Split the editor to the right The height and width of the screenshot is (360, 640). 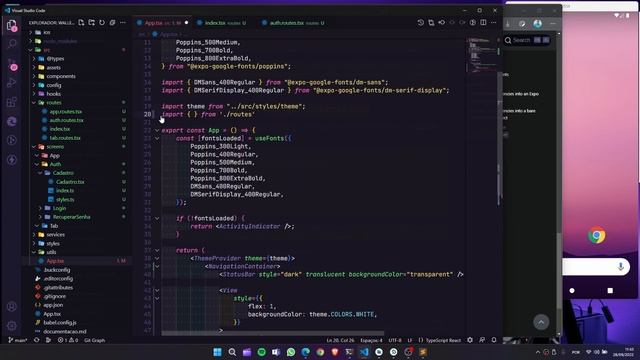click(x=483, y=23)
